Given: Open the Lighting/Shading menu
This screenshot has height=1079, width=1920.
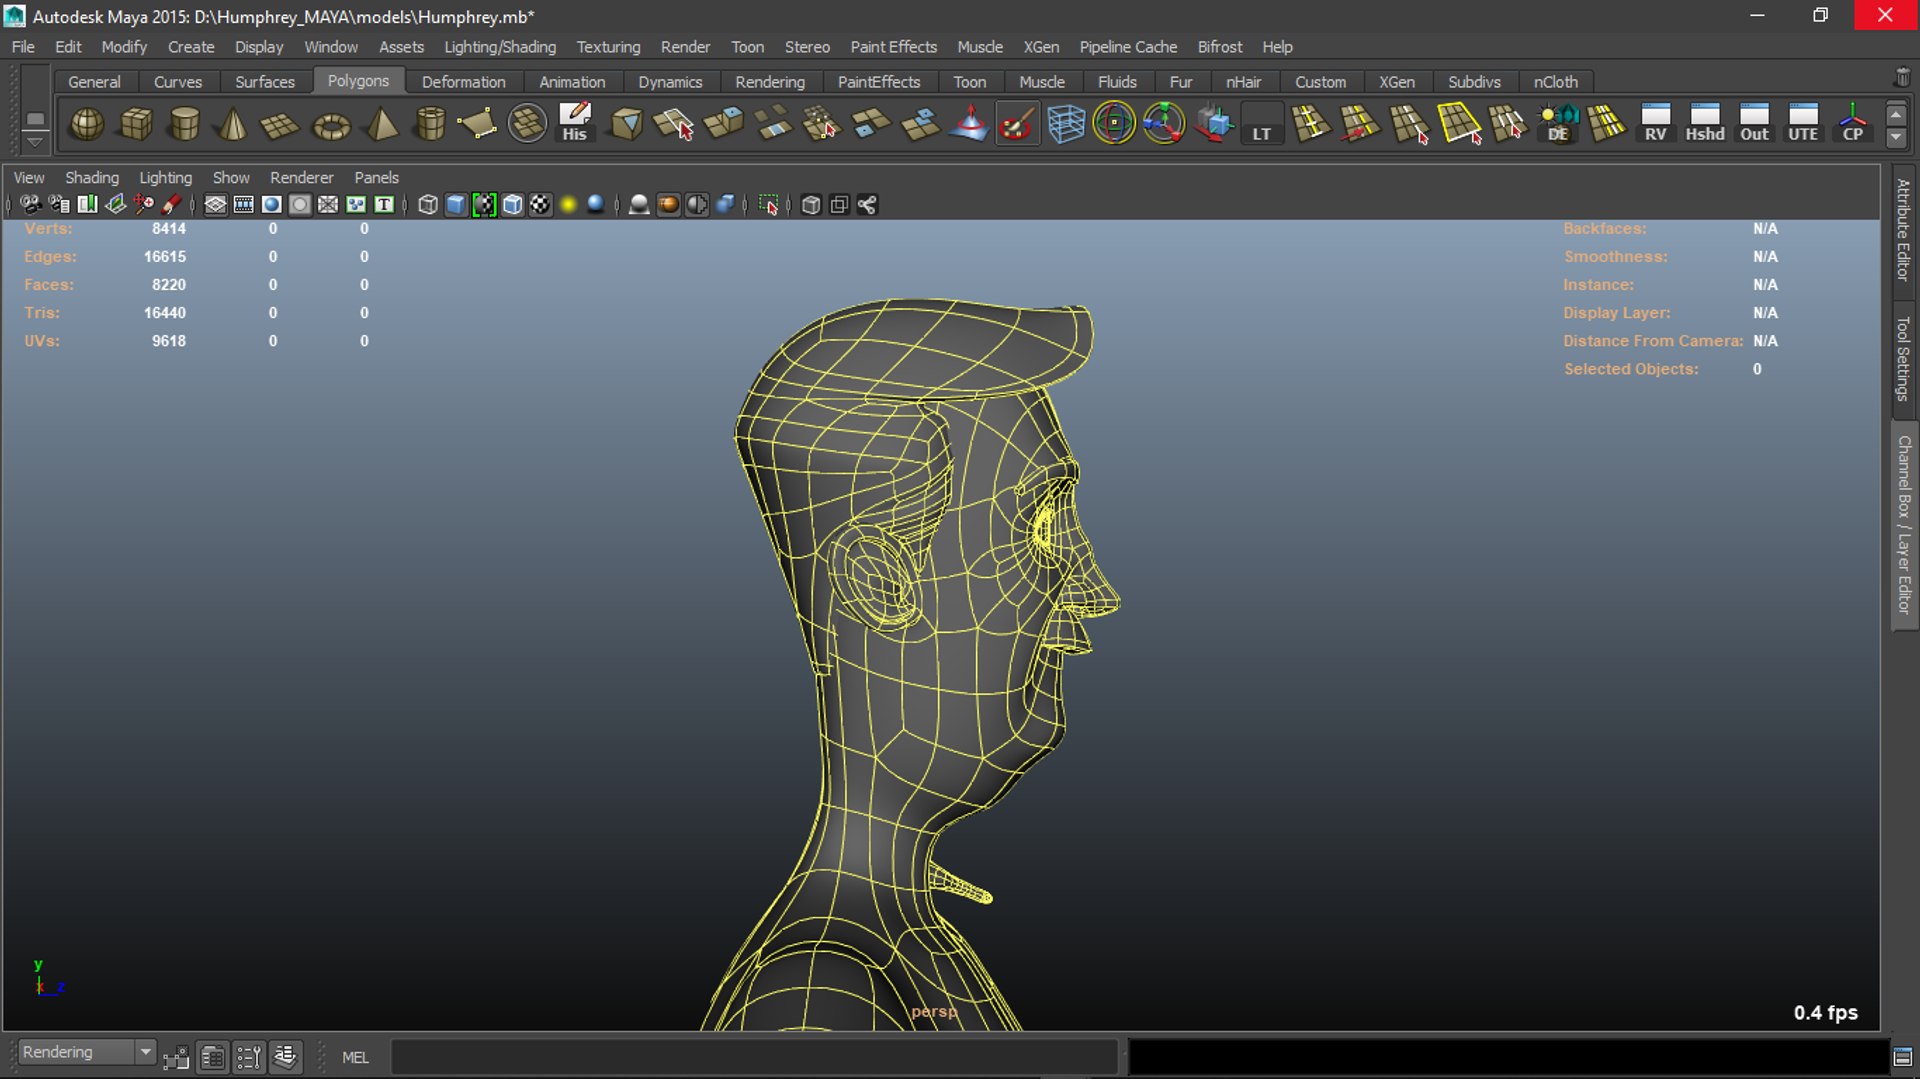Looking at the screenshot, I should (x=500, y=47).
